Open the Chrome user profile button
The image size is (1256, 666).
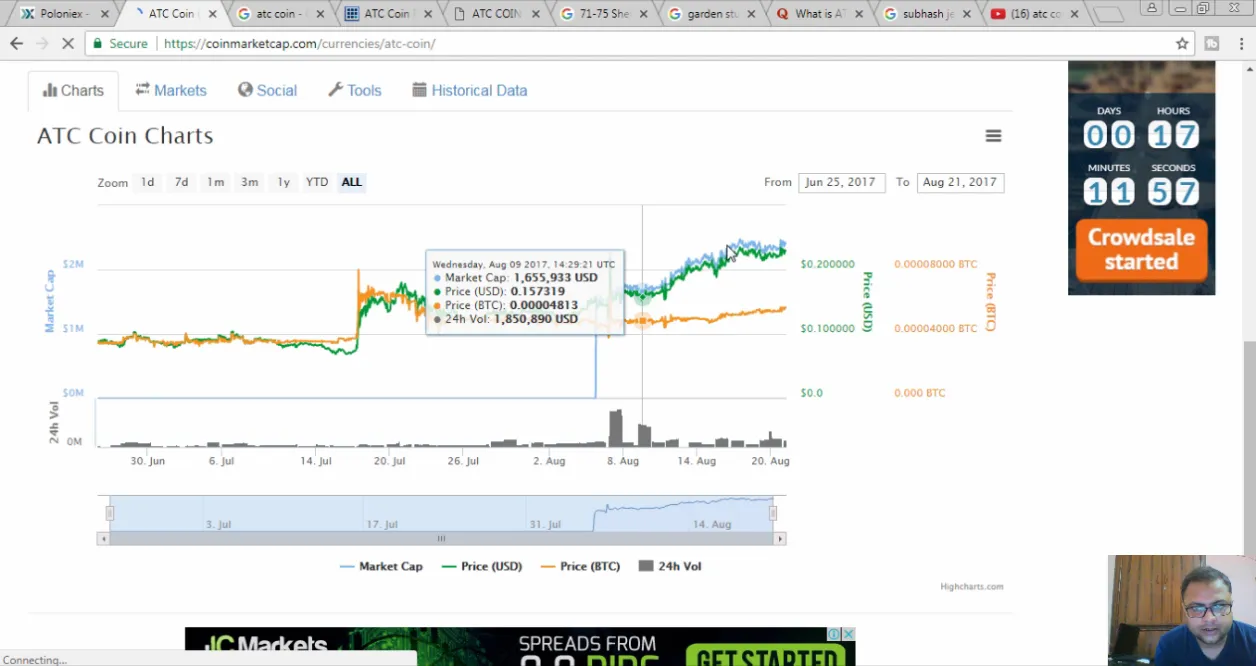1151,8
